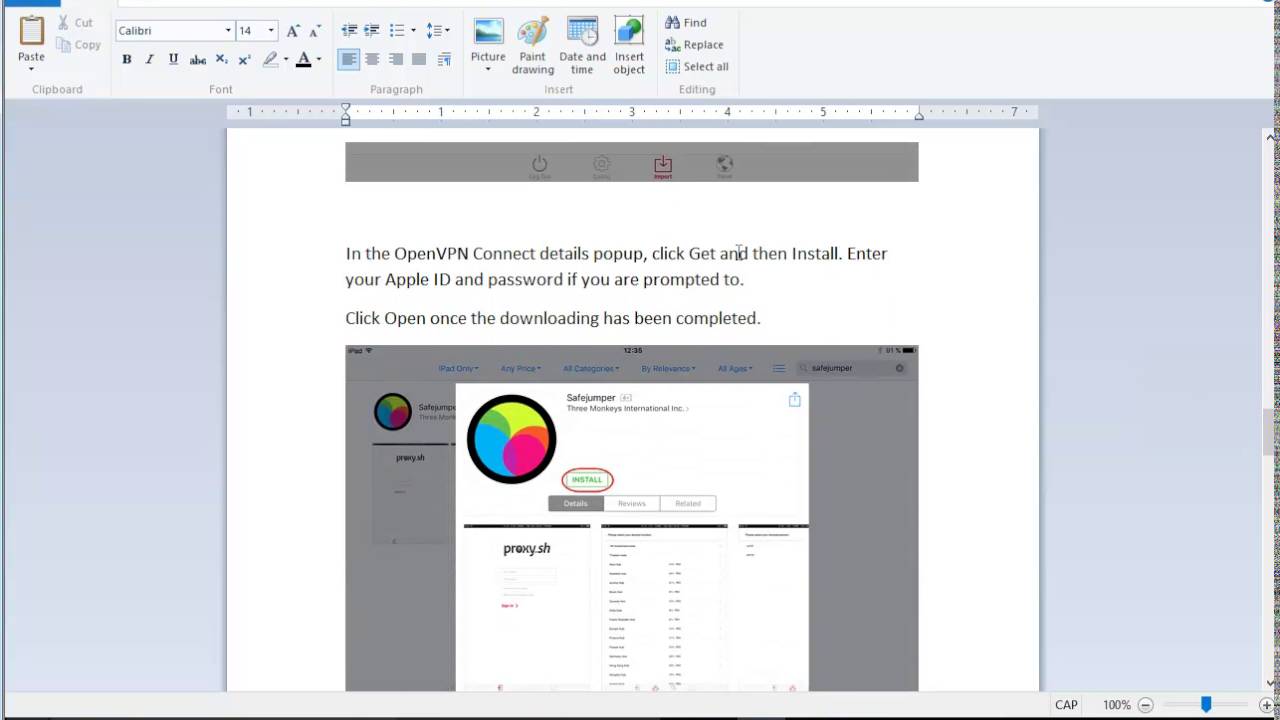The width and height of the screenshot is (1280, 720).
Task: Open the line spacing menu
Action: pyautogui.click(x=438, y=31)
